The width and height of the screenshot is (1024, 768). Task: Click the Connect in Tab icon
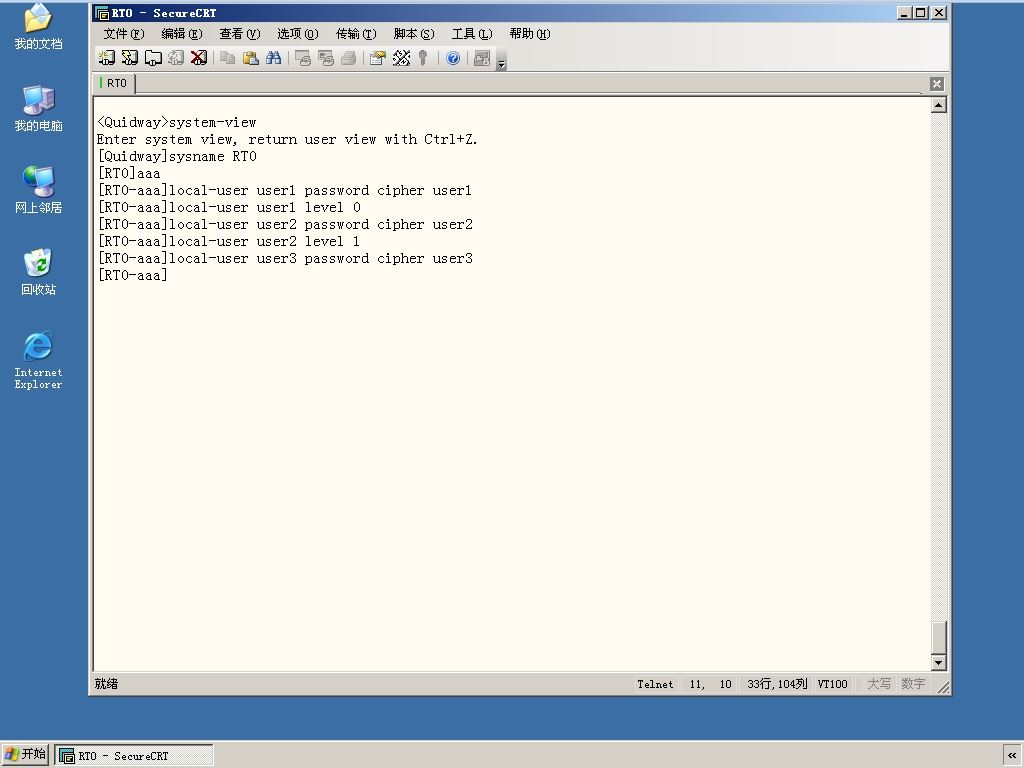tap(153, 58)
